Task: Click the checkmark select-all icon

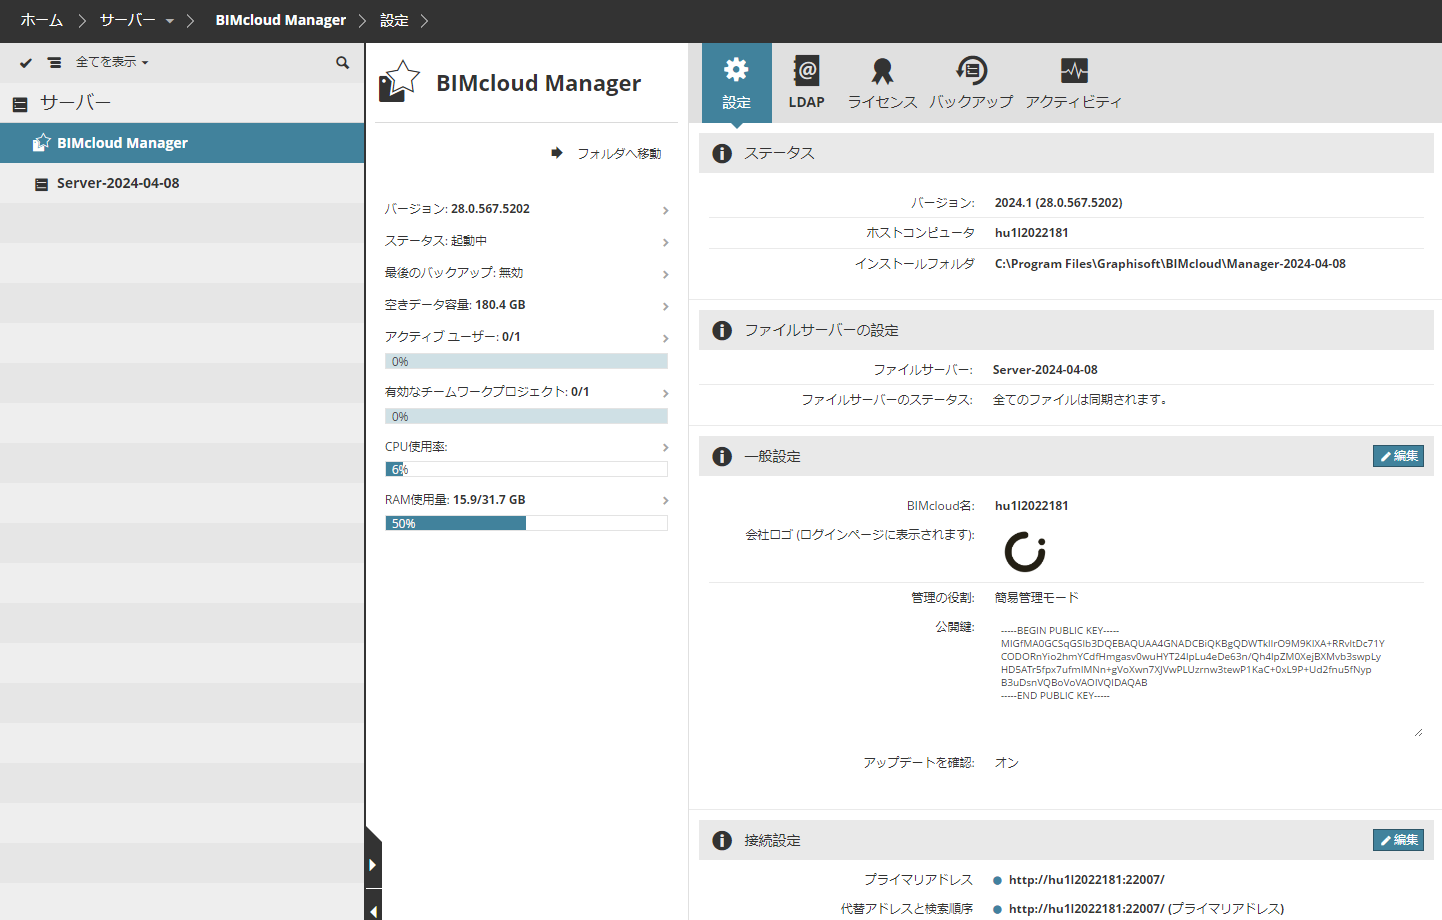Action: (26, 62)
